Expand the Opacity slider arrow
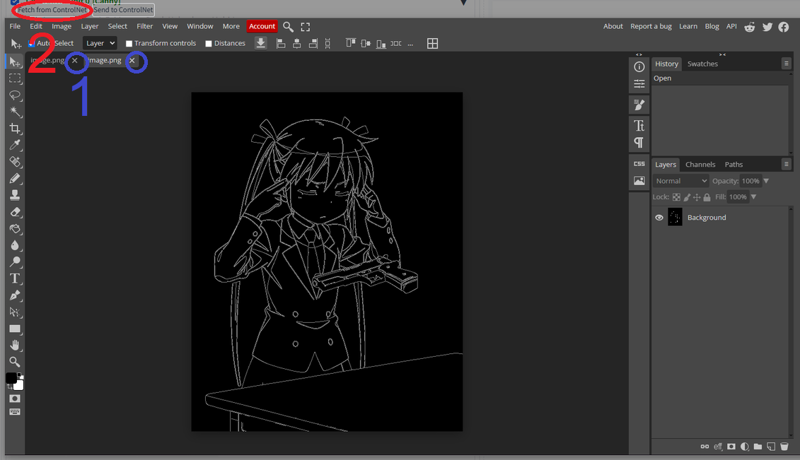 (766, 181)
